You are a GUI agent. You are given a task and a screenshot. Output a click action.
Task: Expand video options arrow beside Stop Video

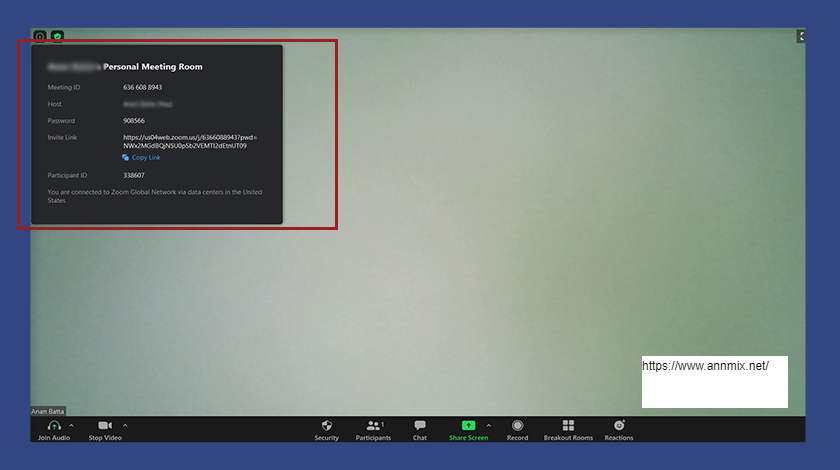125,426
